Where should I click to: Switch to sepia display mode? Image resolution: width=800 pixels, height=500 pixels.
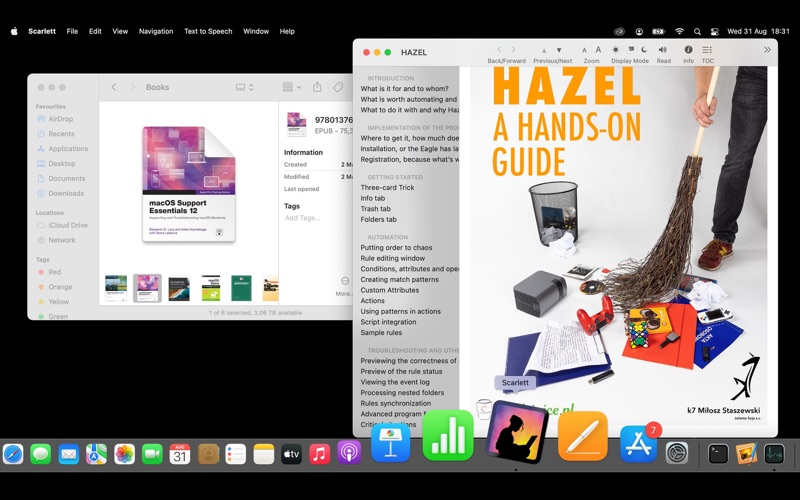[x=631, y=49]
